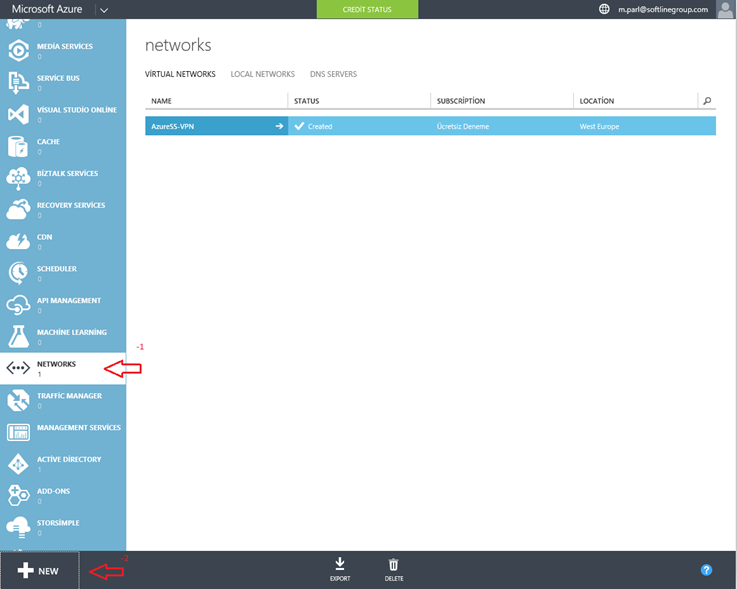Click the arrow next to AzureSS-VPN
Viewport: 737px width, 589px height.
[279, 126]
